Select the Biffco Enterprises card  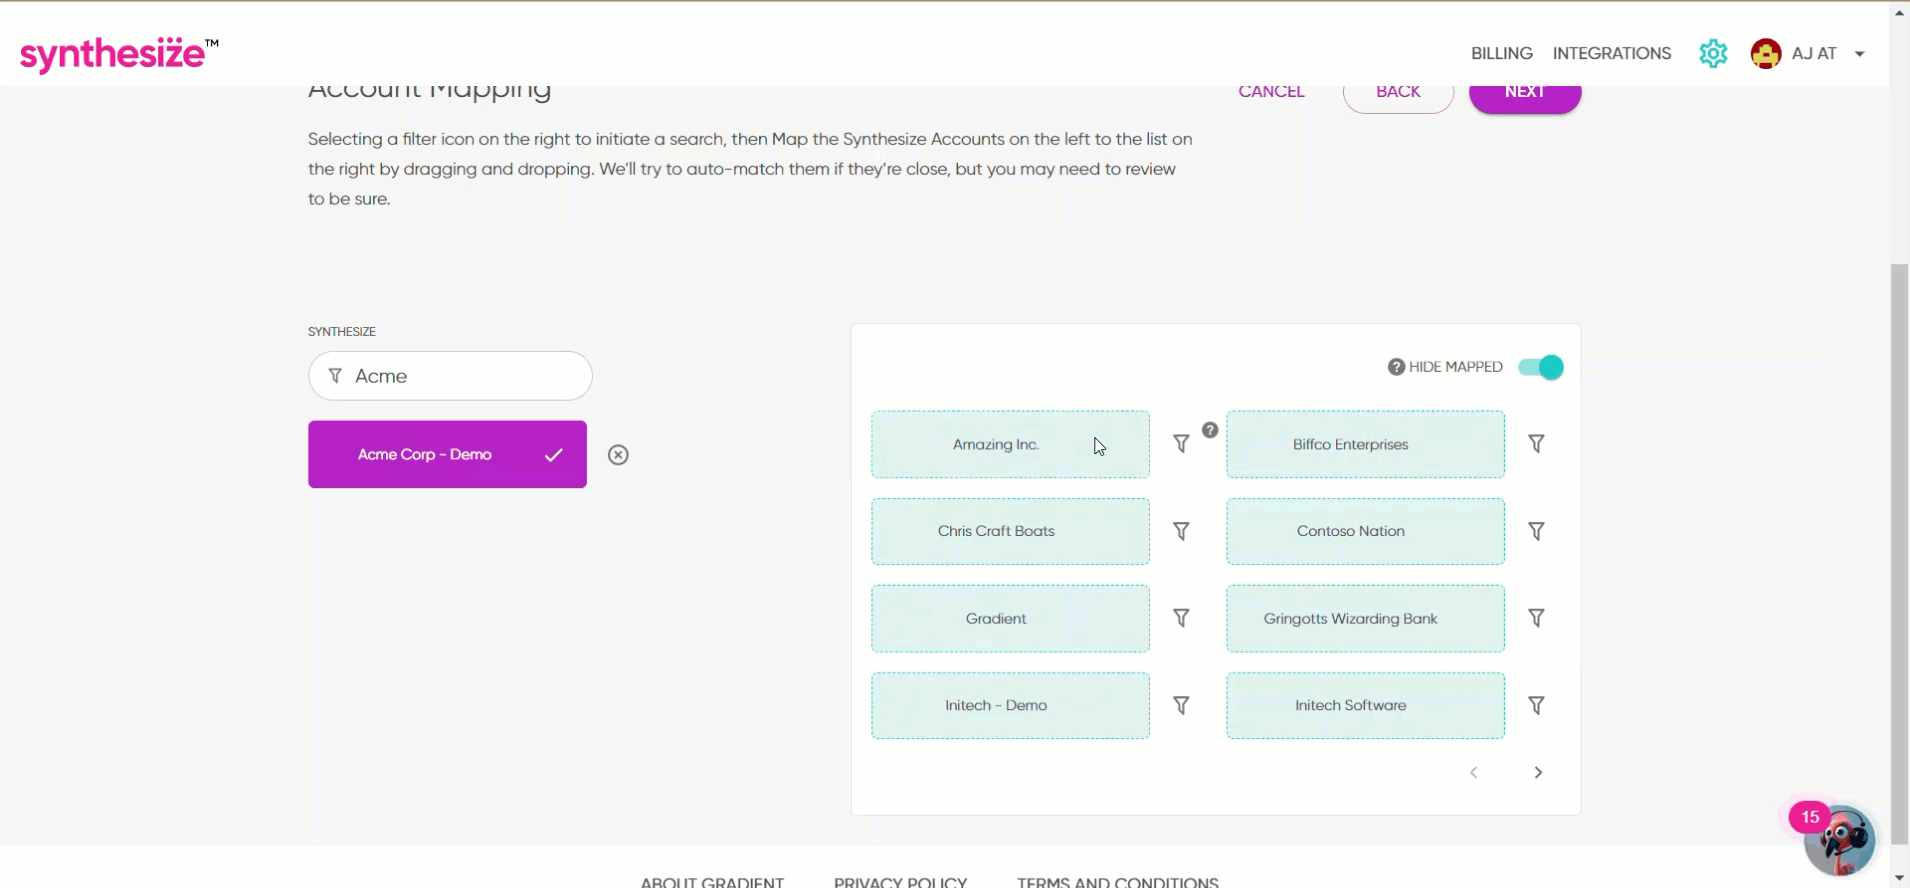click(x=1365, y=444)
